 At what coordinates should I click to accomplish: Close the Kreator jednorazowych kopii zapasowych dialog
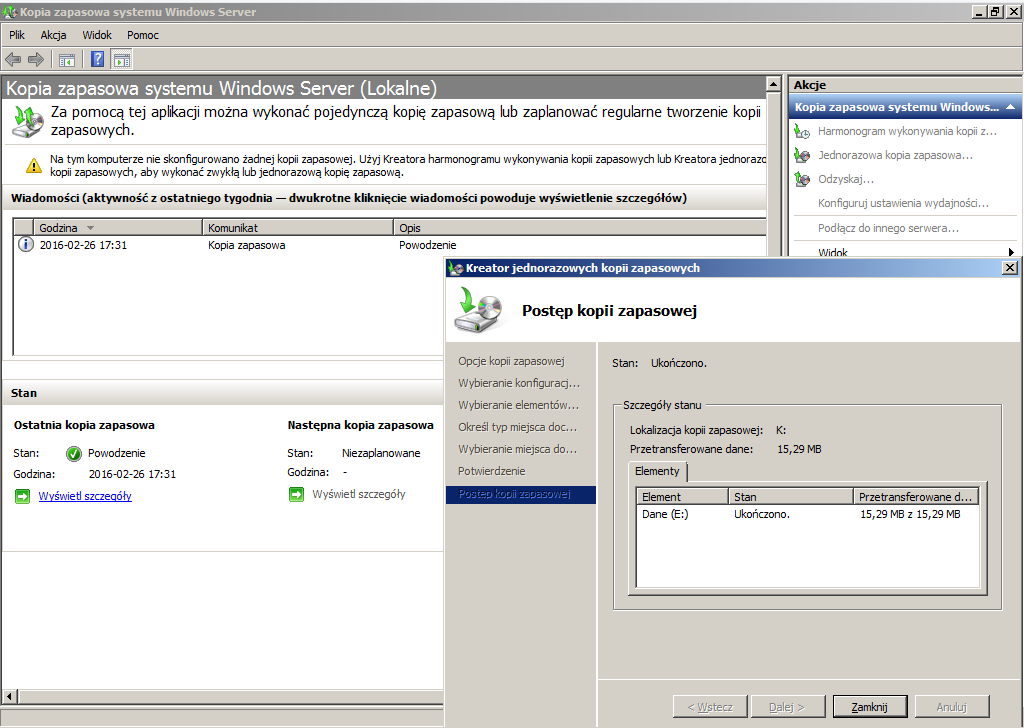pyautogui.click(x=1010, y=268)
